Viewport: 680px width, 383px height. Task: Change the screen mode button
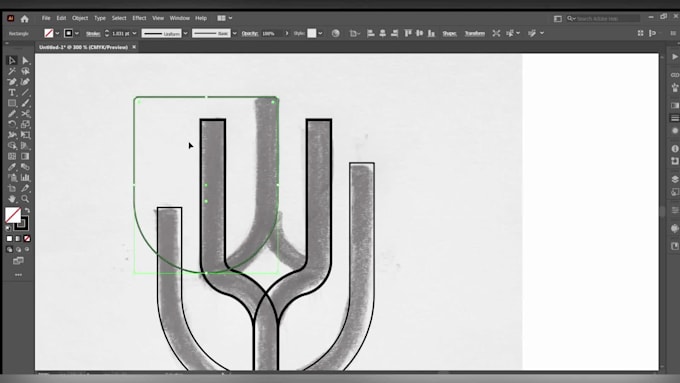(18, 261)
